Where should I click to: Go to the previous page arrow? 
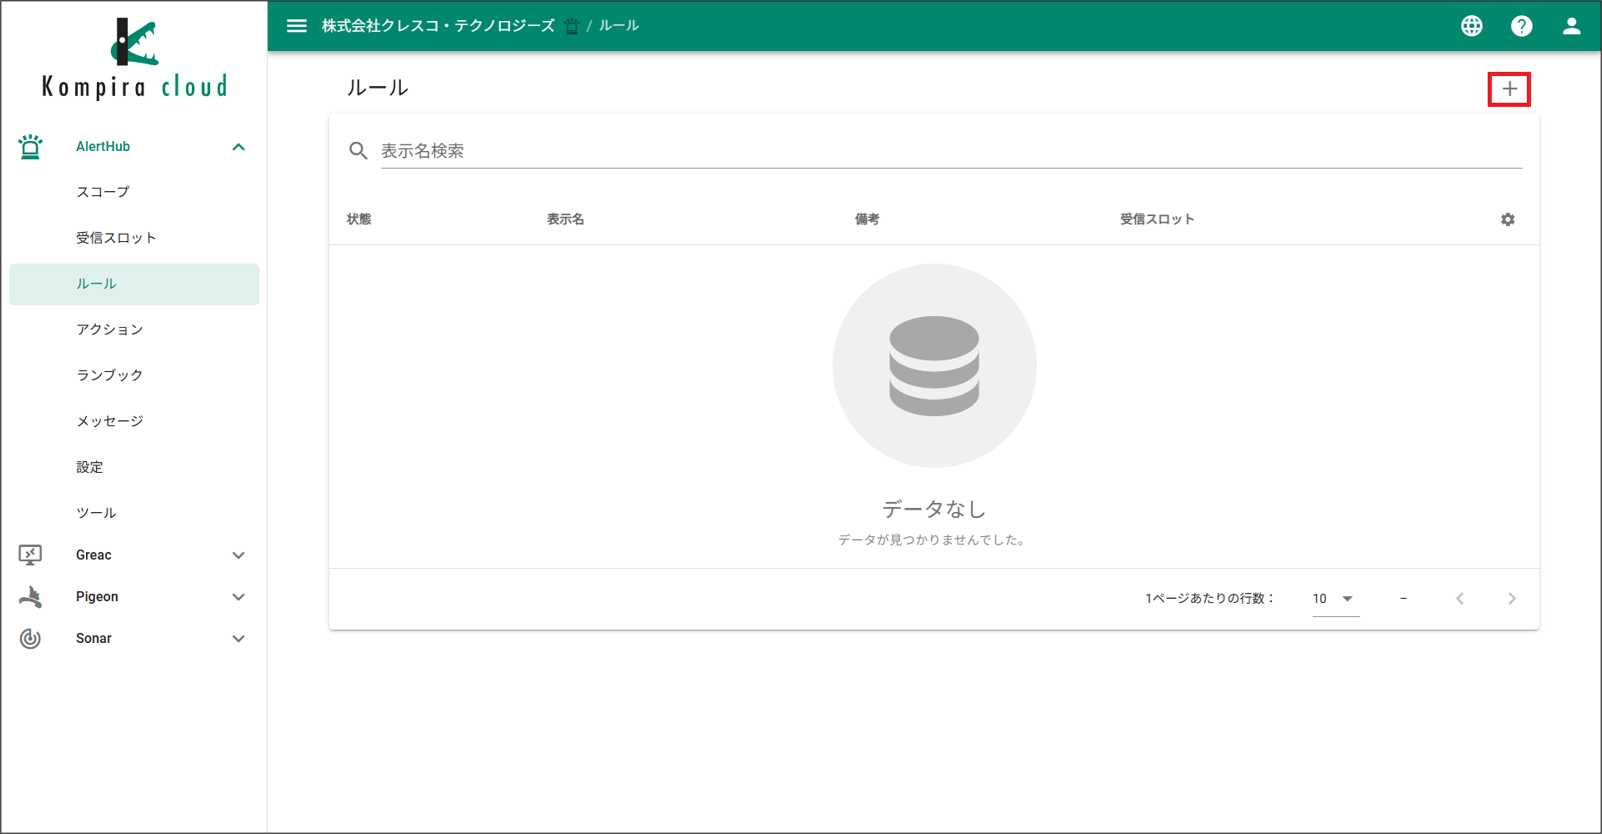tap(1460, 599)
